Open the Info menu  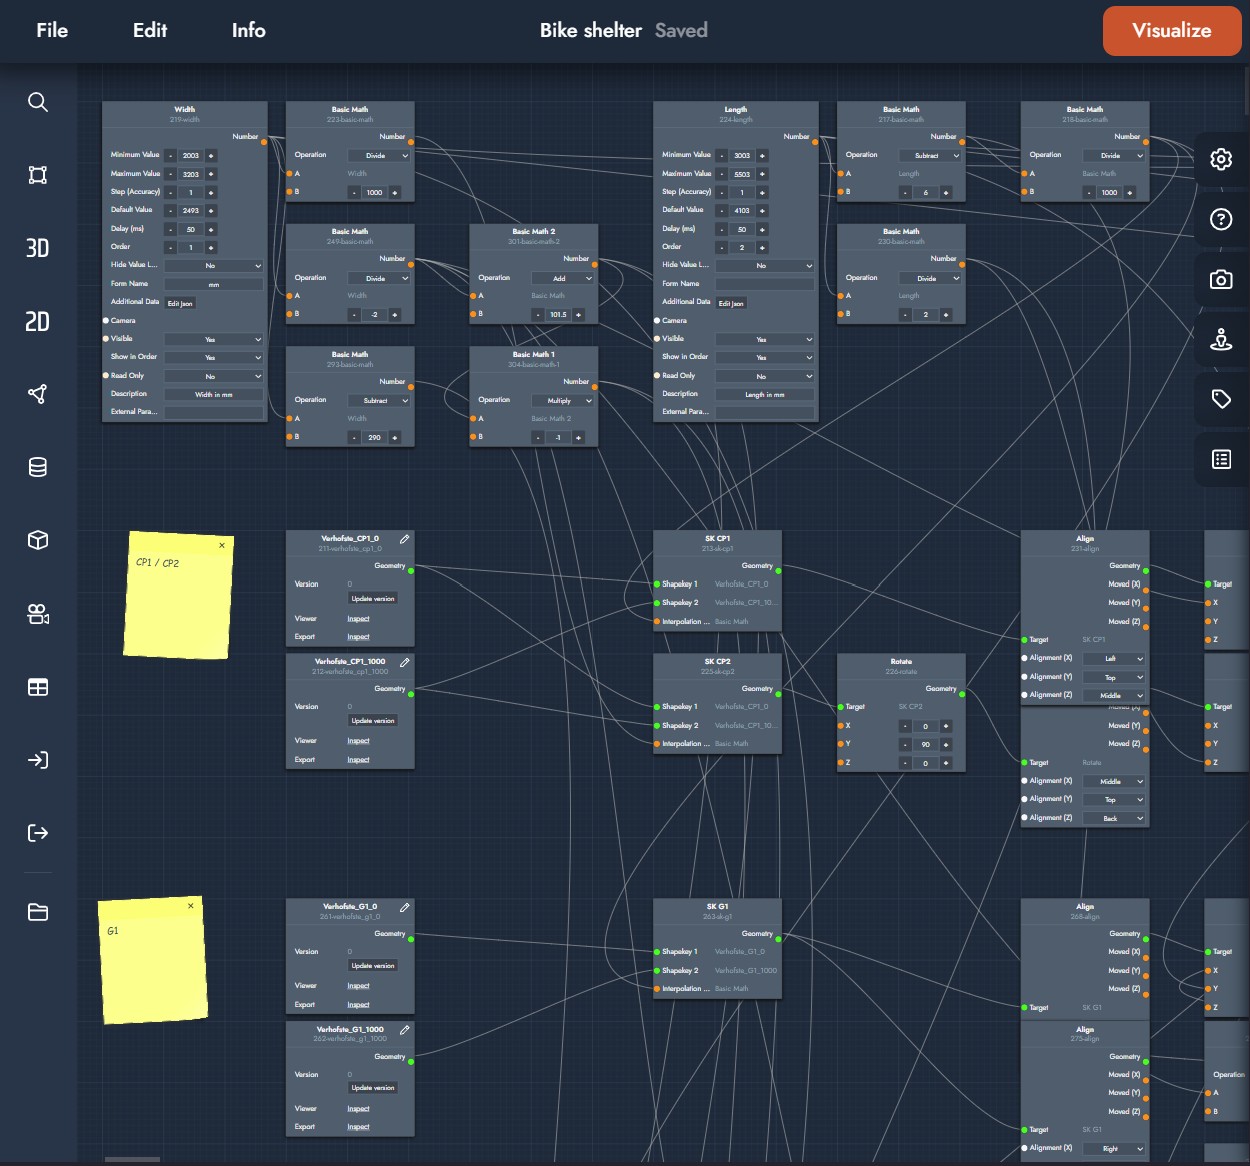click(x=248, y=30)
